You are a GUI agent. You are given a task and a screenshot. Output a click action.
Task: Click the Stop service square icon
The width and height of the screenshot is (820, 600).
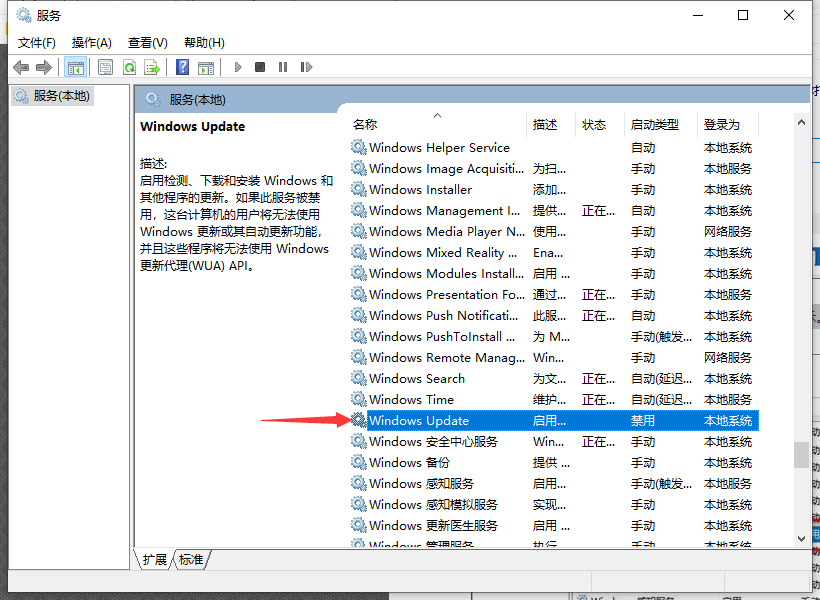[260, 67]
